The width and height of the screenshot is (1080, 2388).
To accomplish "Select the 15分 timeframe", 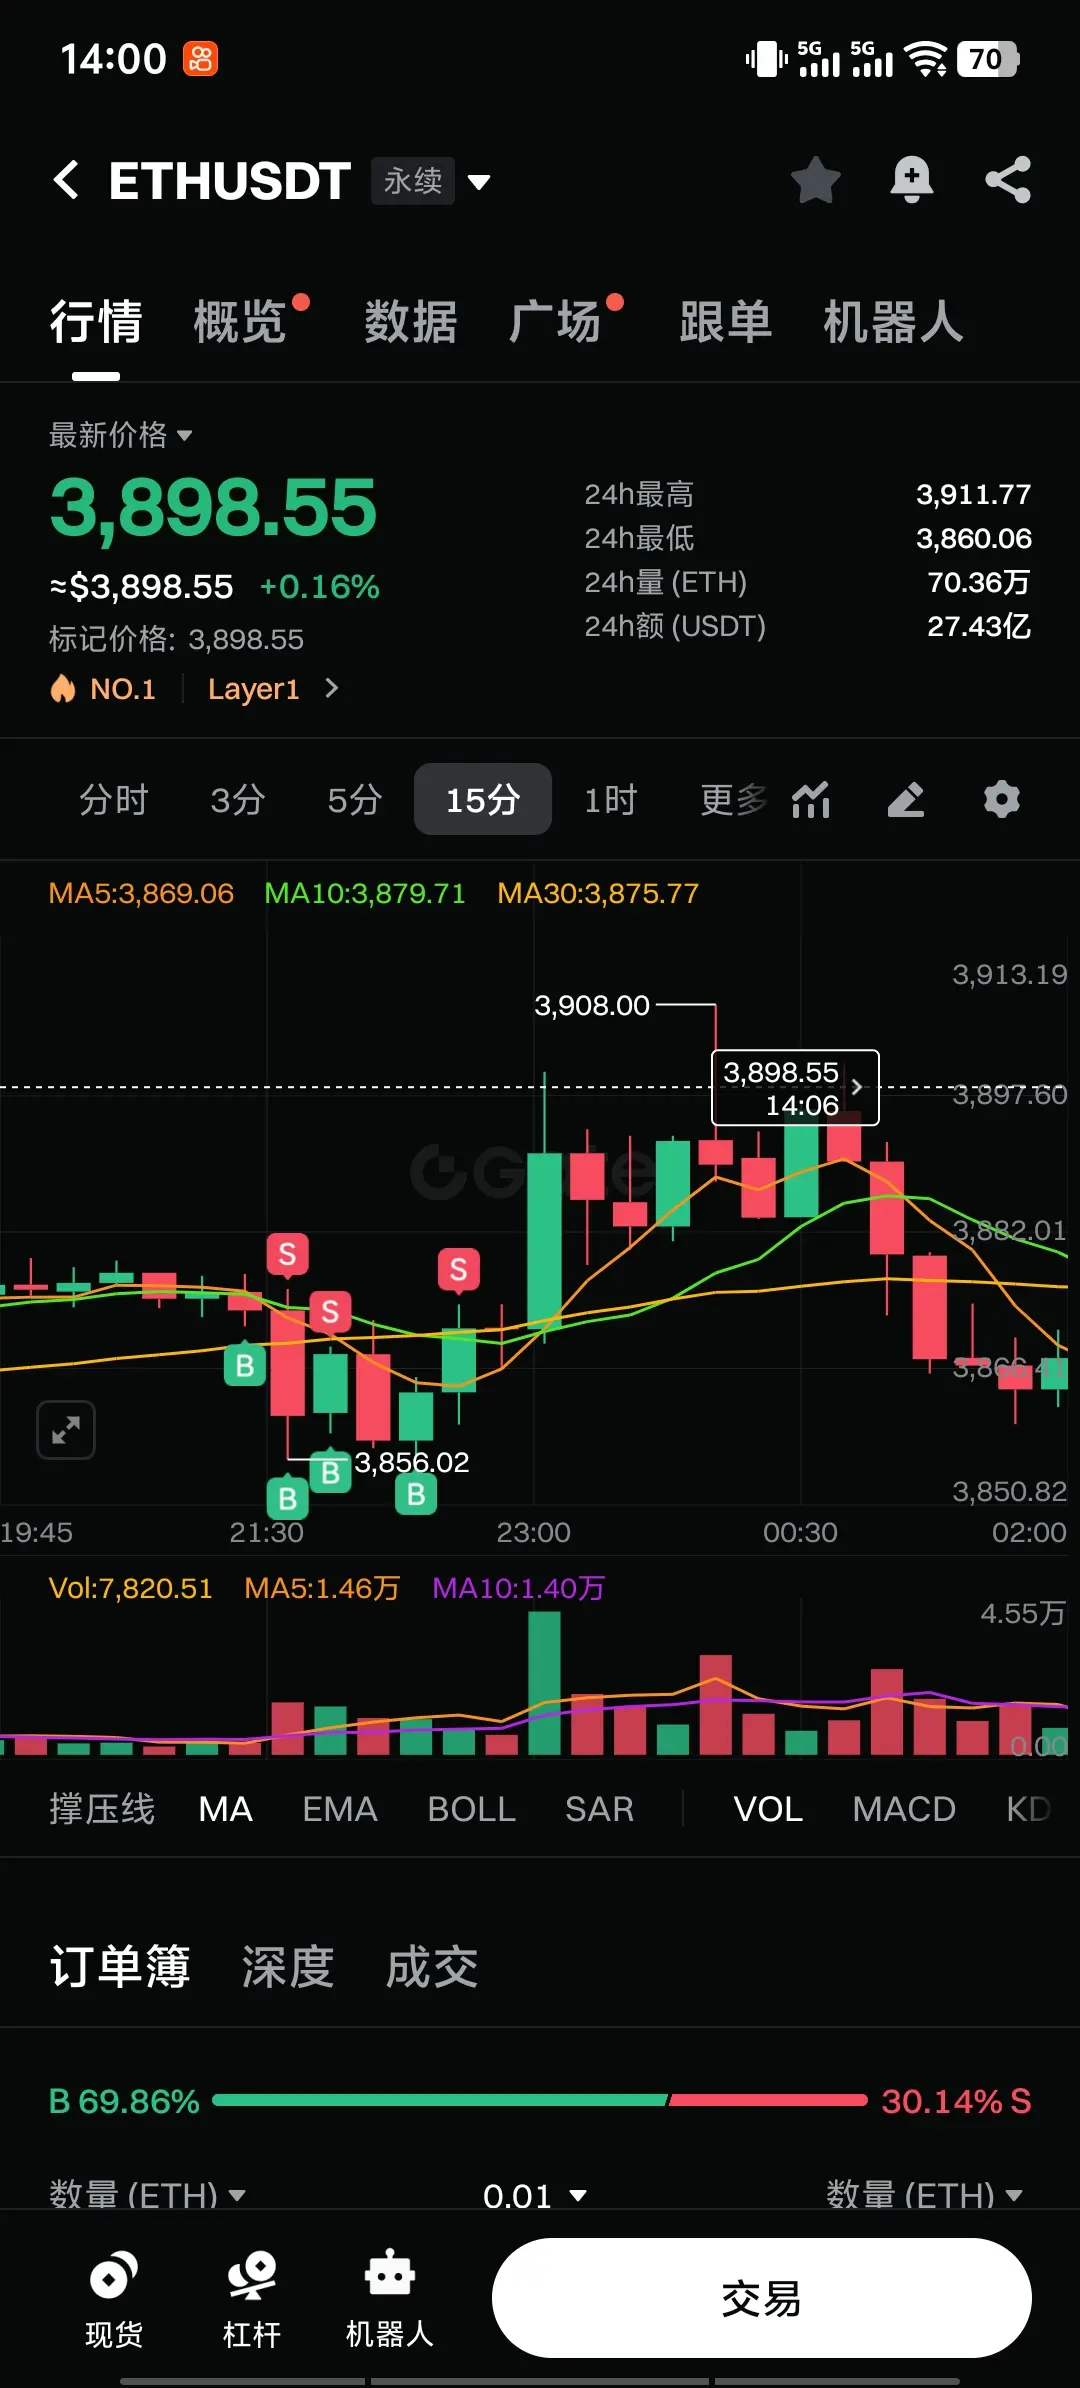I will (483, 799).
